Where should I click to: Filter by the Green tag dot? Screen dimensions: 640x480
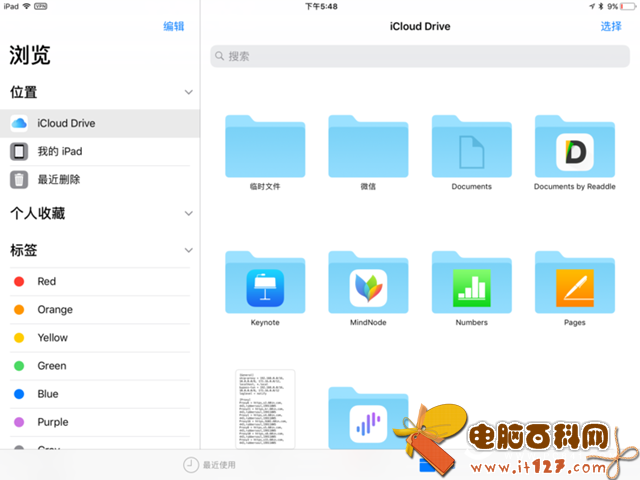pos(19,366)
